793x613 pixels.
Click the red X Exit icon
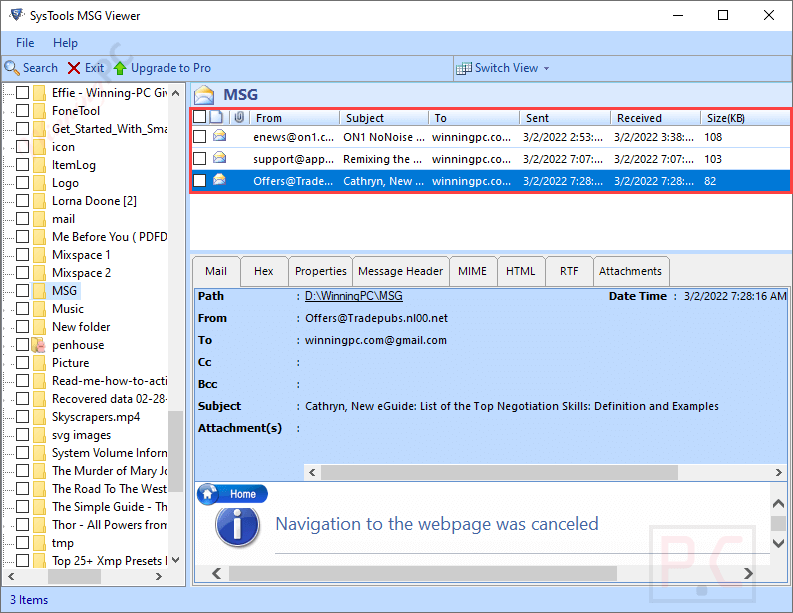[74, 68]
